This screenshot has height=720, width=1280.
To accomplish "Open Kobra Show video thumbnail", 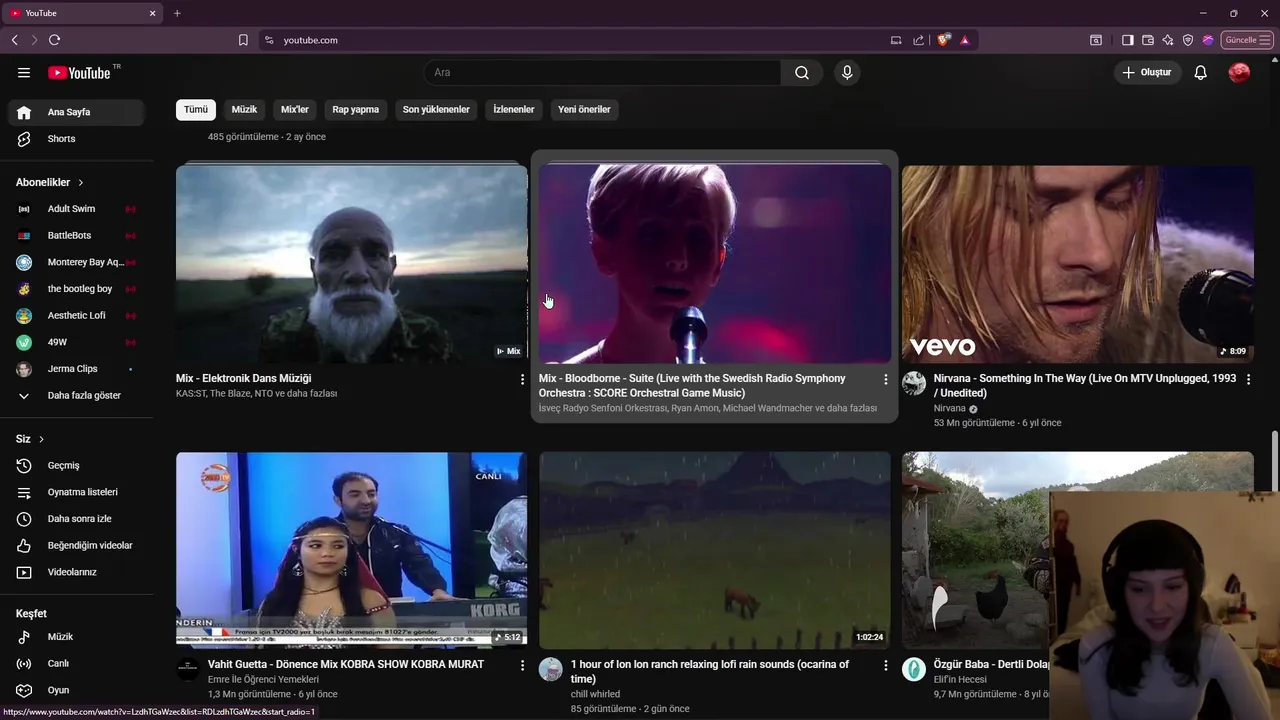I will tap(352, 550).
